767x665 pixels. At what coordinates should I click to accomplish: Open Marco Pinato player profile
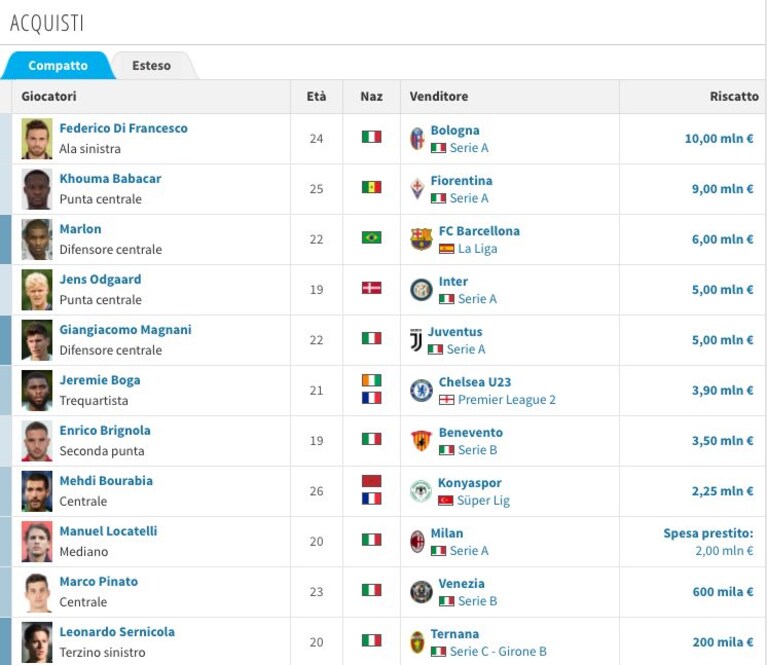(98, 582)
